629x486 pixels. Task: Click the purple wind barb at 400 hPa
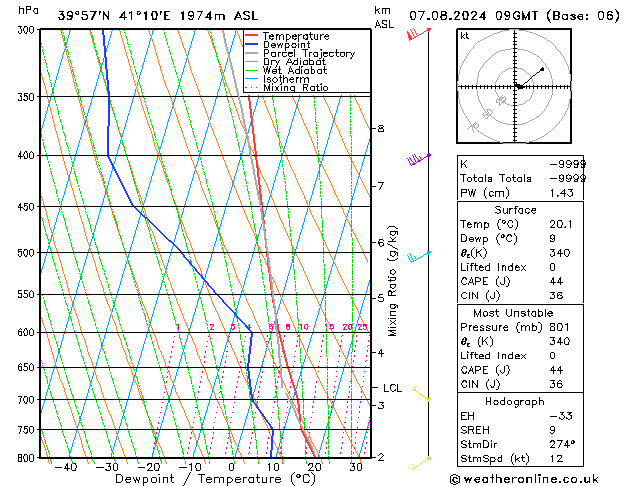[x=419, y=159]
